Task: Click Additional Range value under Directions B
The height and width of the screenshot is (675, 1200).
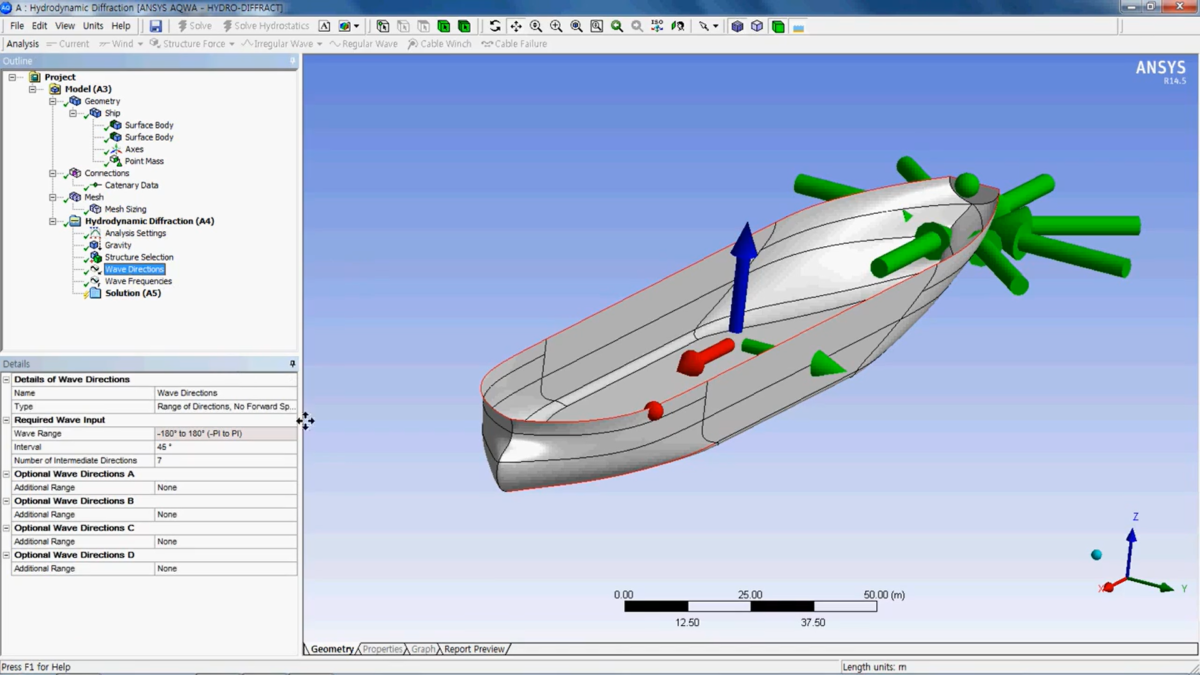Action: (x=226, y=514)
